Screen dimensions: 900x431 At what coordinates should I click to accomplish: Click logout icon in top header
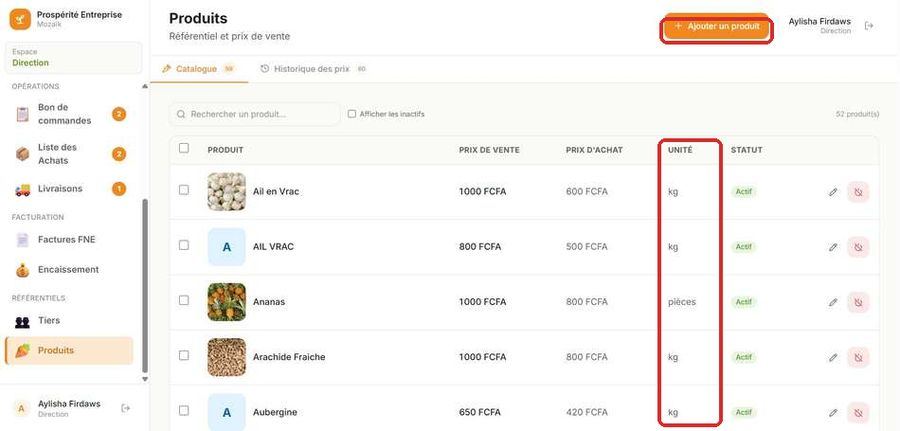(869, 25)
